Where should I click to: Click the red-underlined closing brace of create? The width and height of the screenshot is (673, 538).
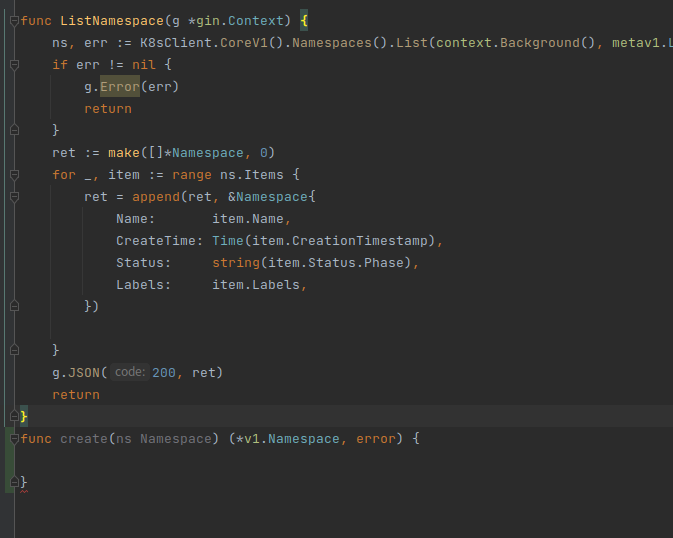coord(24,482)
